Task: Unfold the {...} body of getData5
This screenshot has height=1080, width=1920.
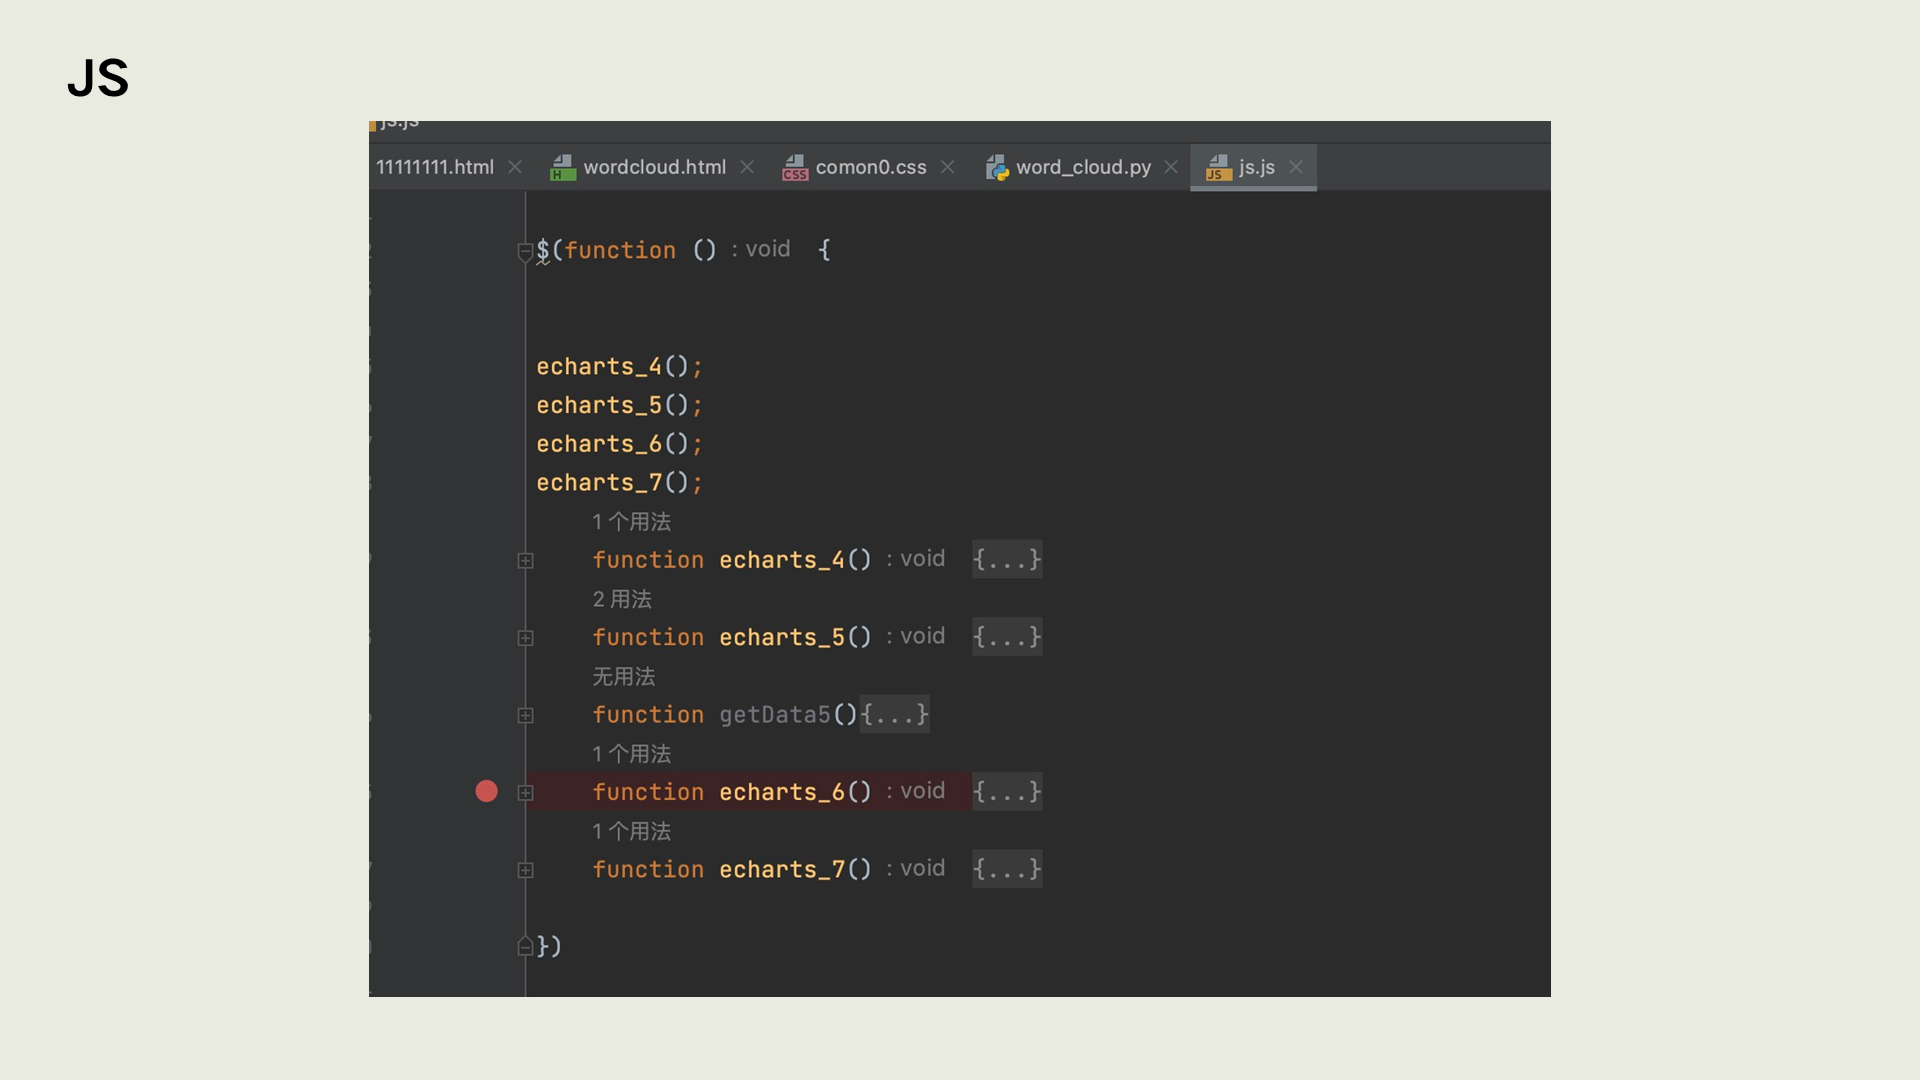Action: (x=895, y=714)
